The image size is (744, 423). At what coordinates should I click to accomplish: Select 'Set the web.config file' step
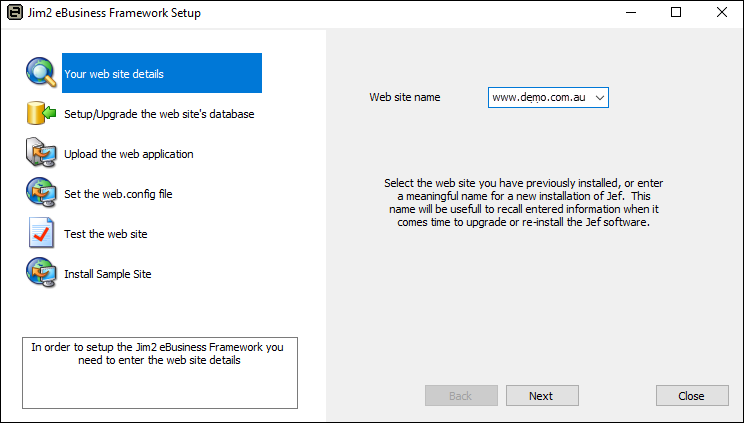pos(118,194)
